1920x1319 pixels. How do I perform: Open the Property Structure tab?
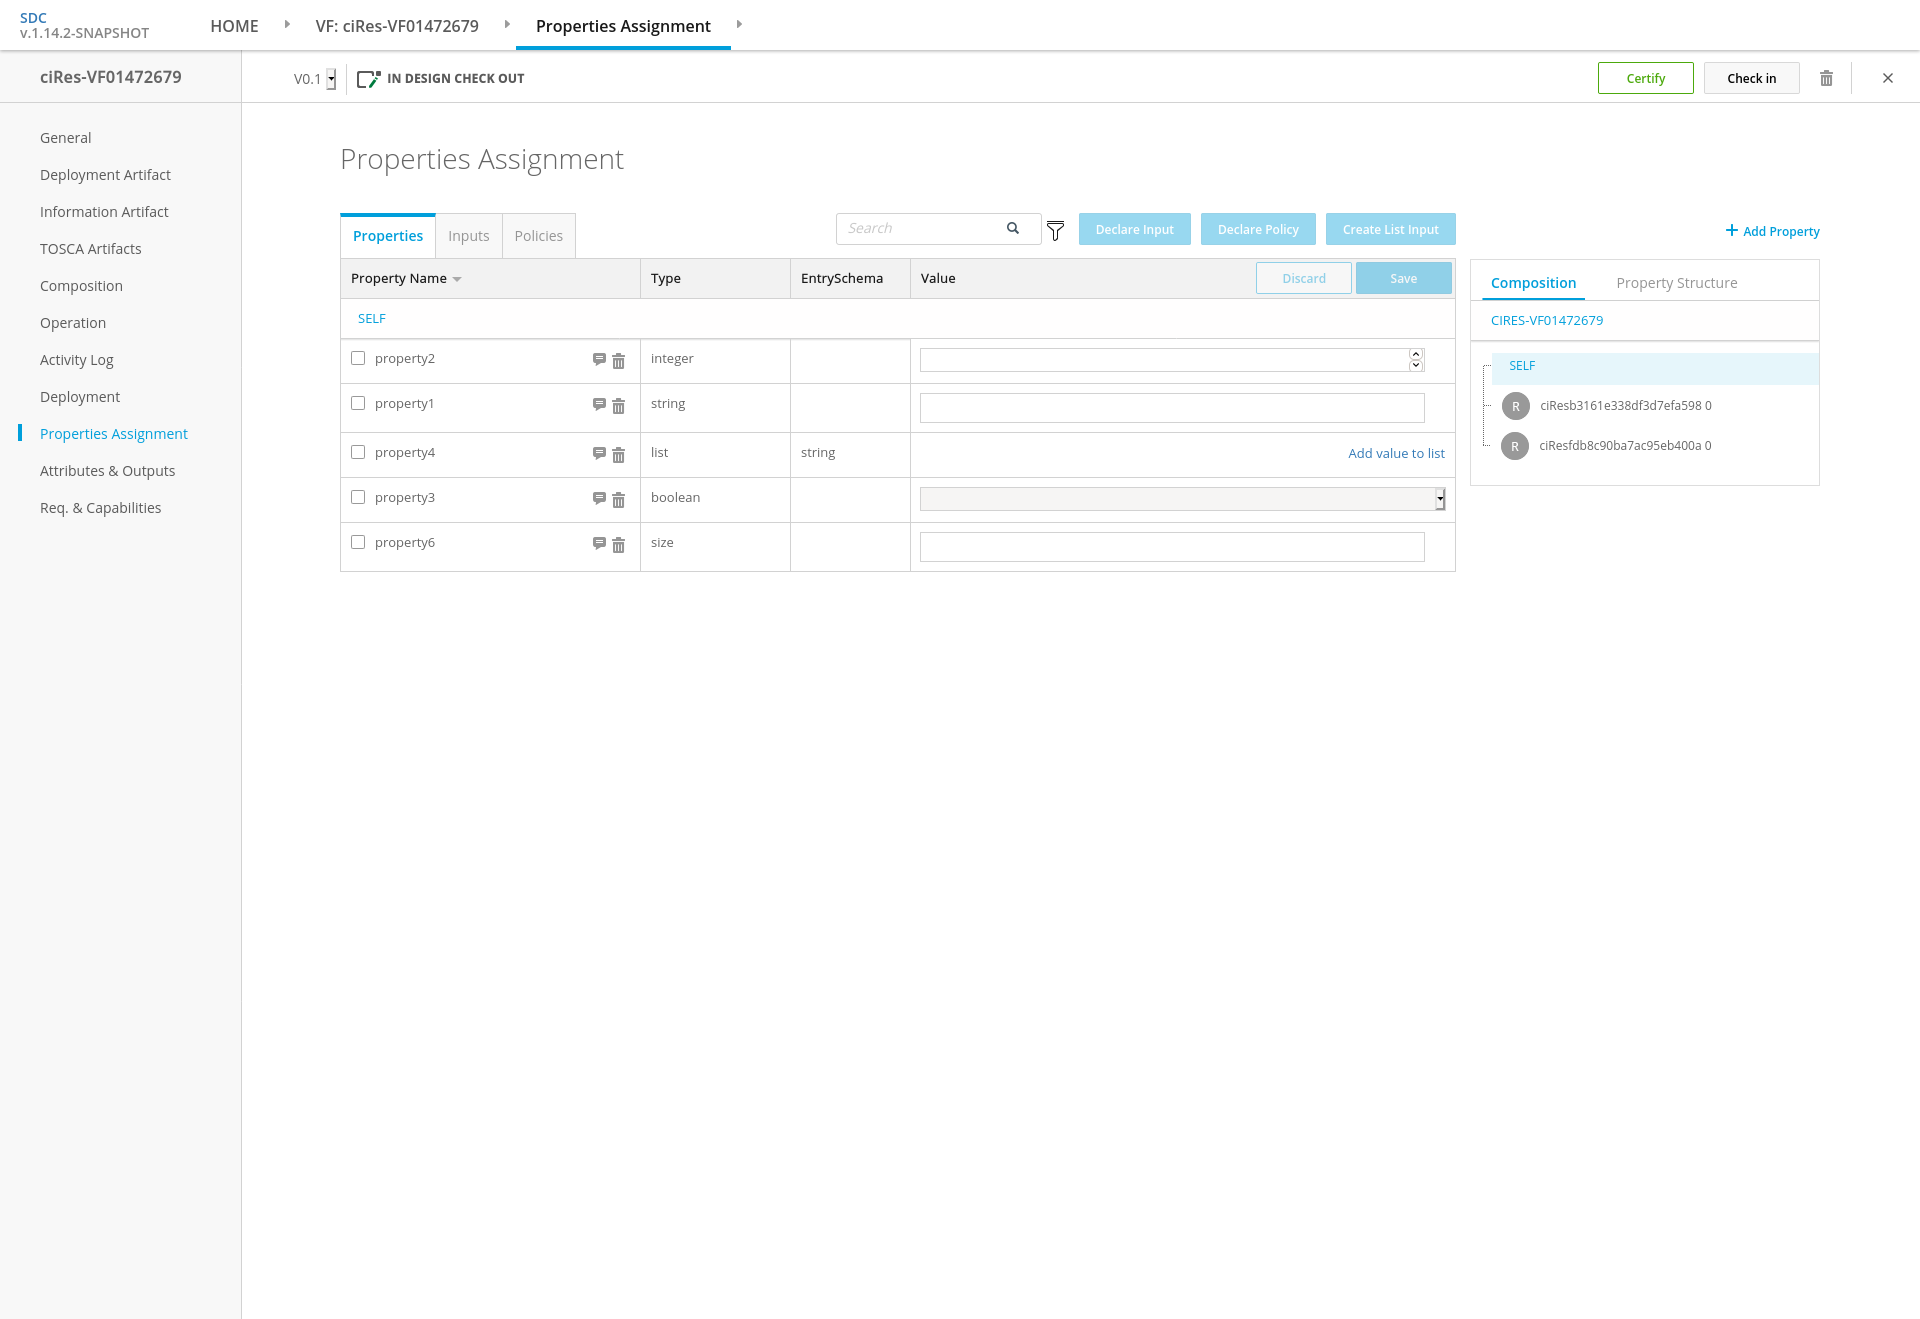1677,283
